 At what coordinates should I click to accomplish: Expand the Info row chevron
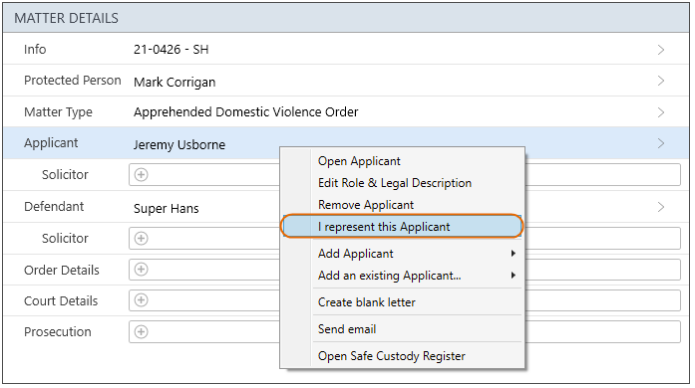(x=661, y=50)
